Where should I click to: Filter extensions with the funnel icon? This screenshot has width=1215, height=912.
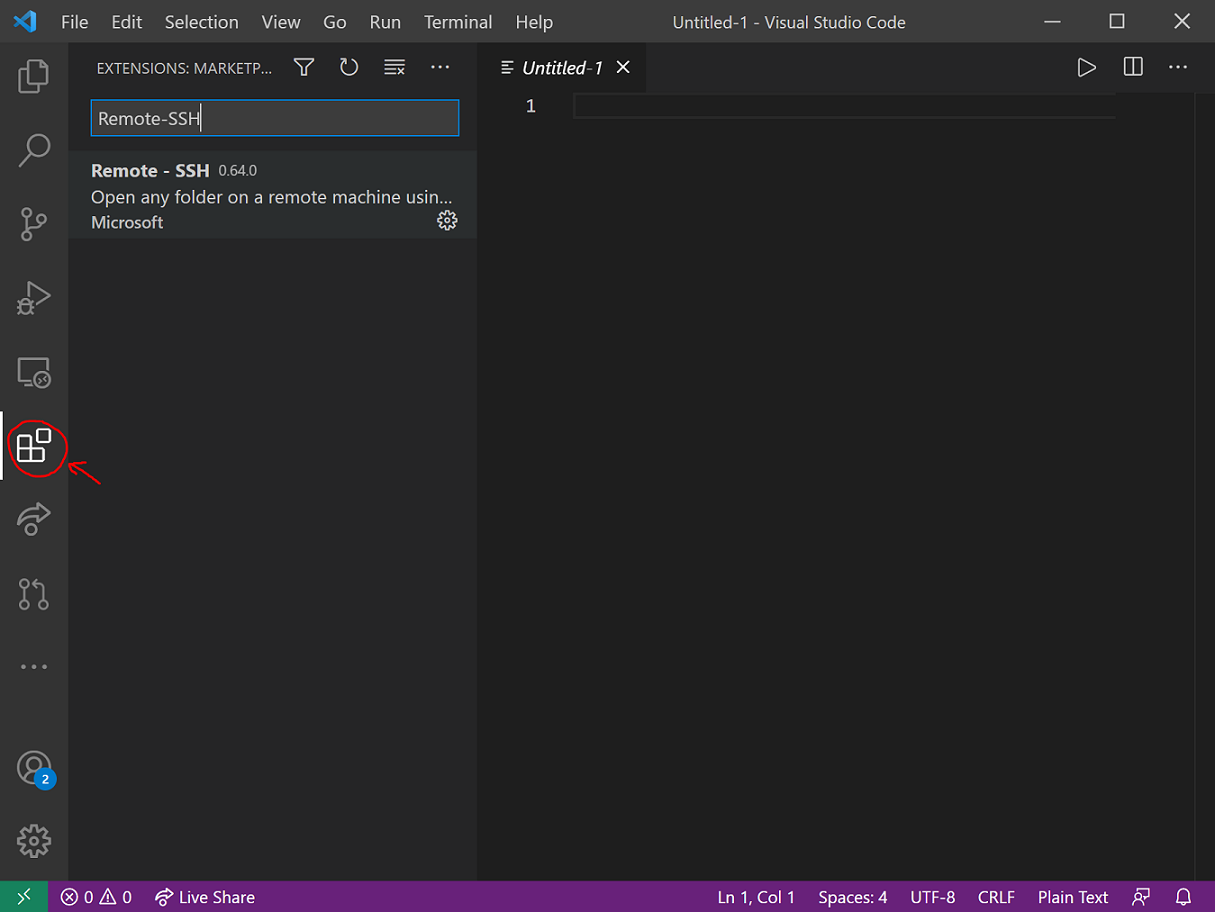[x=304, y=67]
